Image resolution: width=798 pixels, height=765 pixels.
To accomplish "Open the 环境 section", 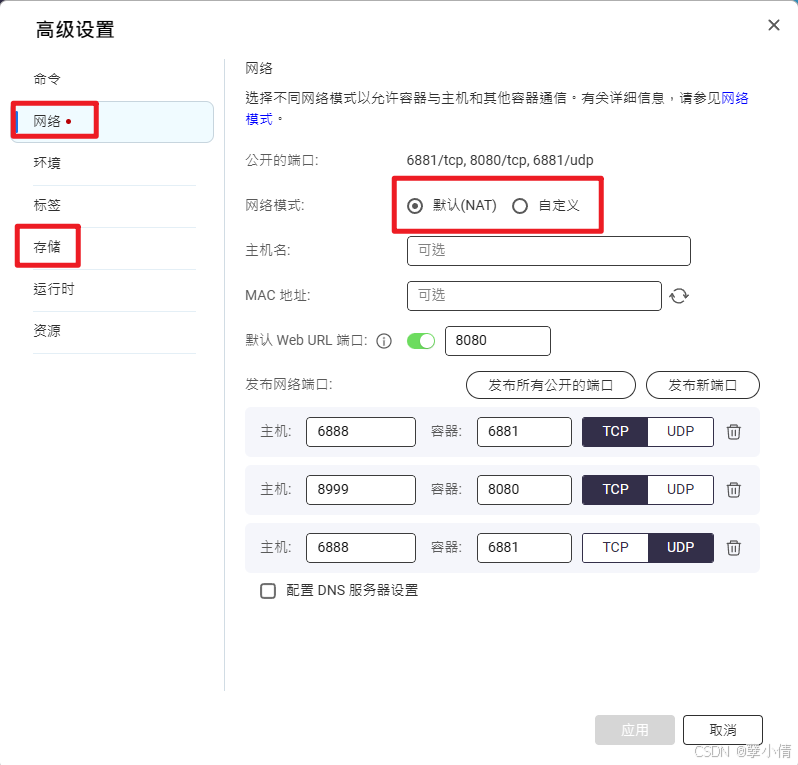I will pyautogui.click(x=47, y=163).
